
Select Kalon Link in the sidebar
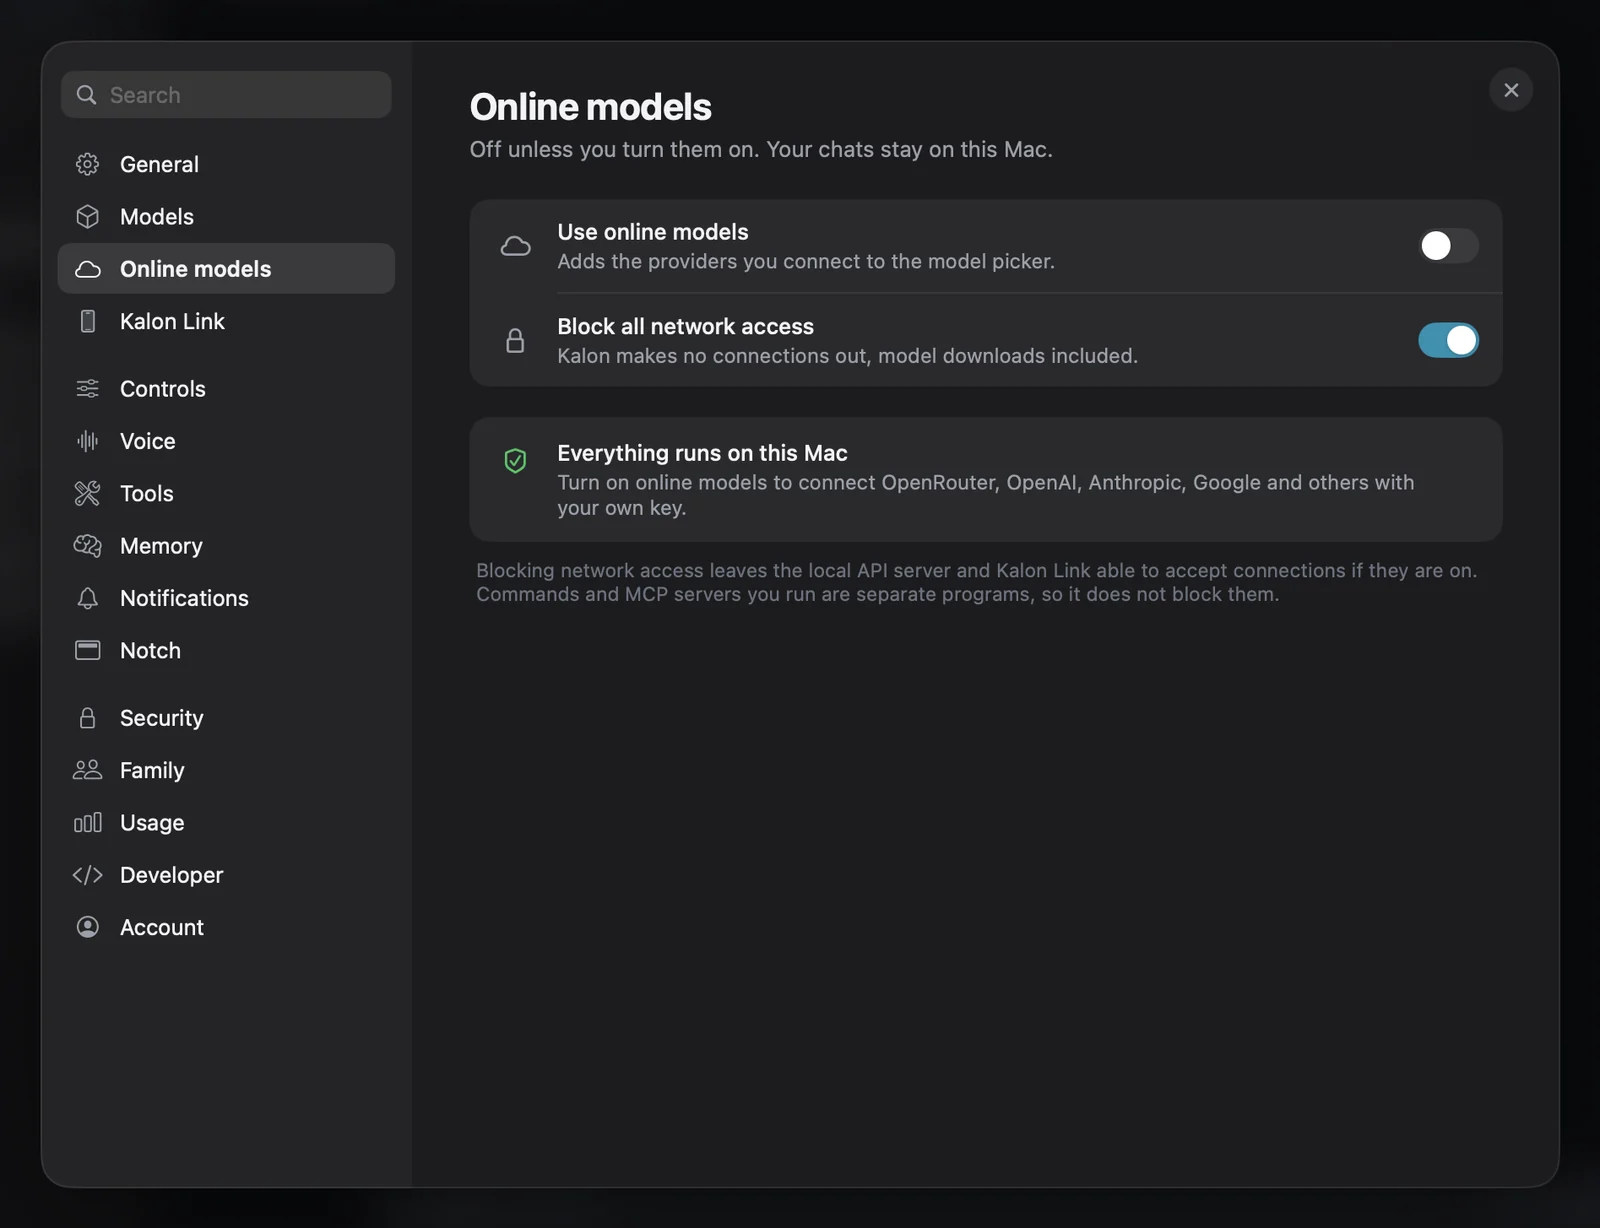point(226,321)
